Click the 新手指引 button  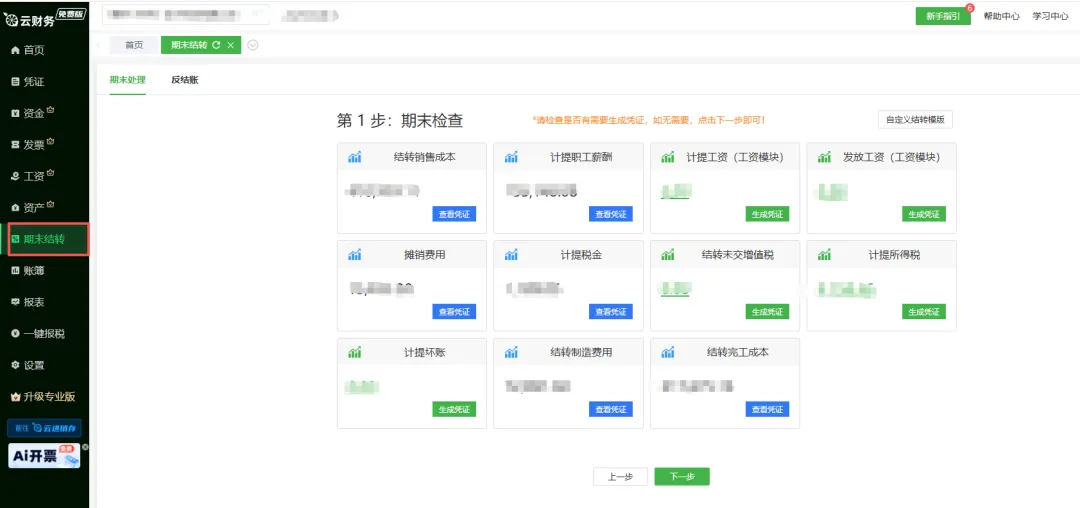tap(942, 17)
